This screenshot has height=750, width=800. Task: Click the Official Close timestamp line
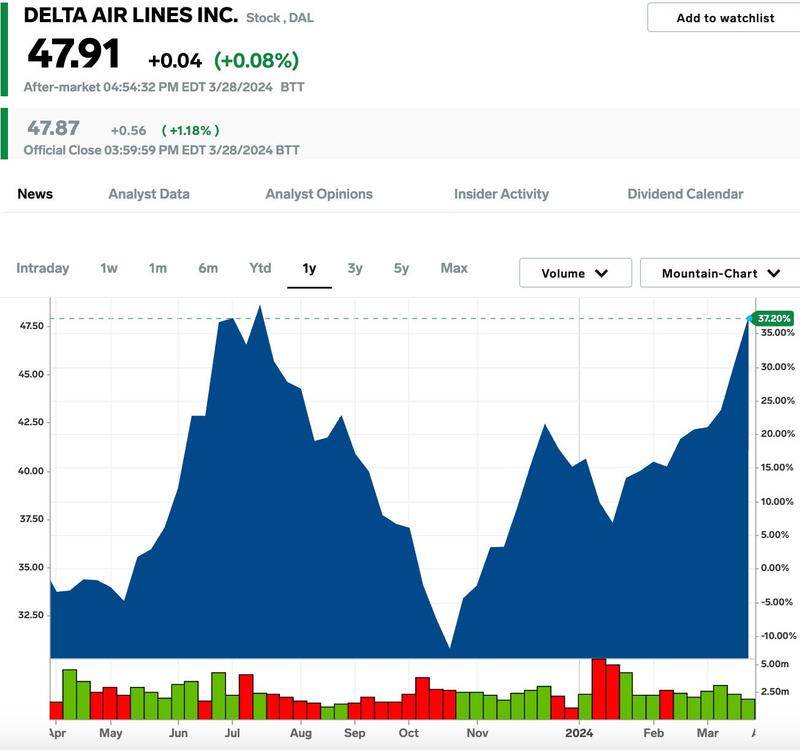point(161,151)
